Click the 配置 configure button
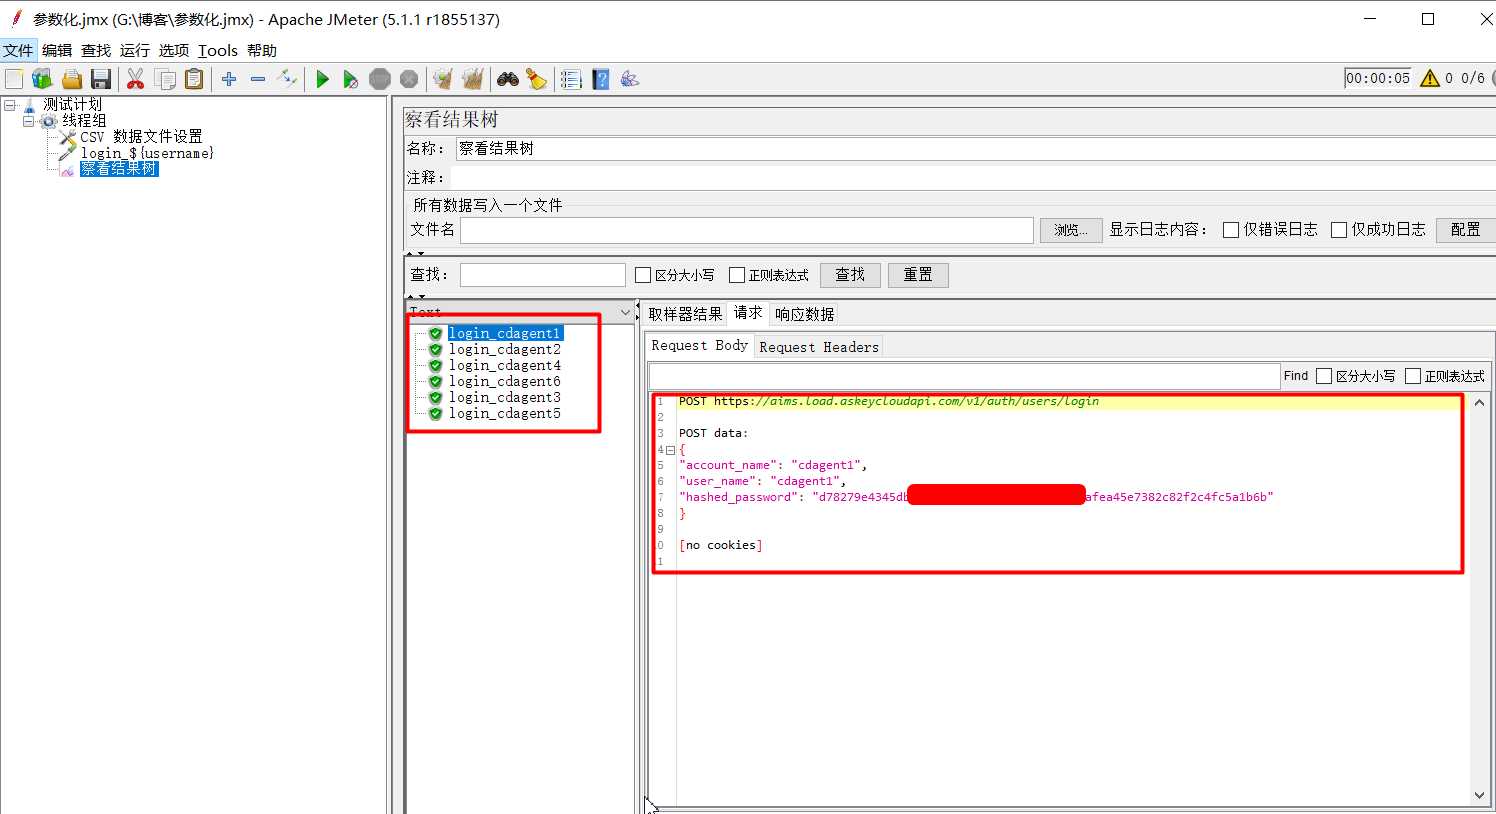The width and height of the screenshot is (1496, 814). [1466, 230]
